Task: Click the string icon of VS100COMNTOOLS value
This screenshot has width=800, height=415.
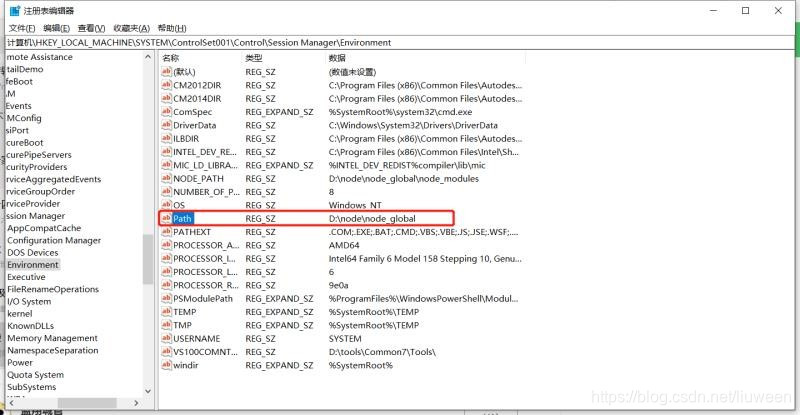Action: point(166,352)
